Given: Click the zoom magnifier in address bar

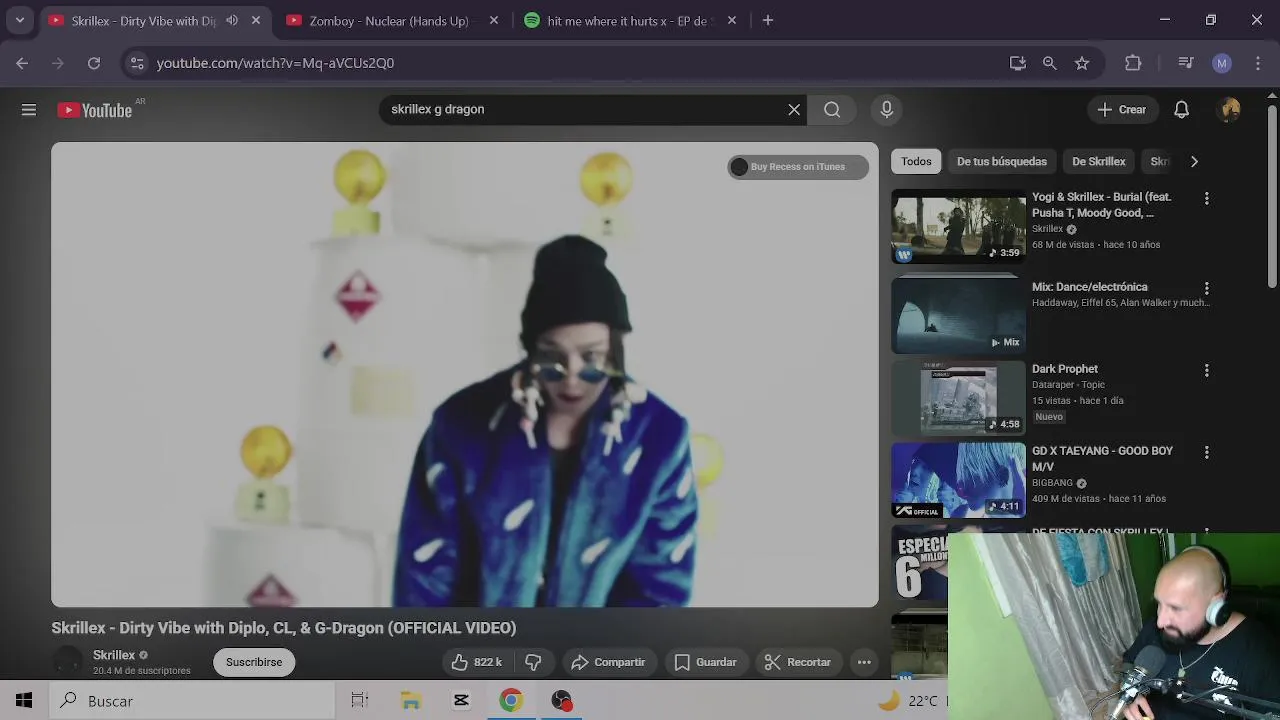Looking at the screenshot, I should coord(1049,63).
